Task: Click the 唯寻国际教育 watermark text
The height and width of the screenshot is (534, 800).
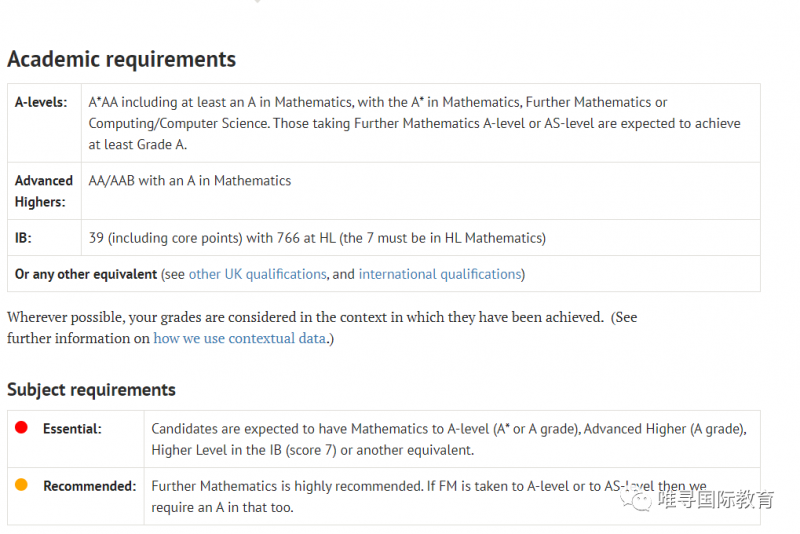Action: [716, 499]
